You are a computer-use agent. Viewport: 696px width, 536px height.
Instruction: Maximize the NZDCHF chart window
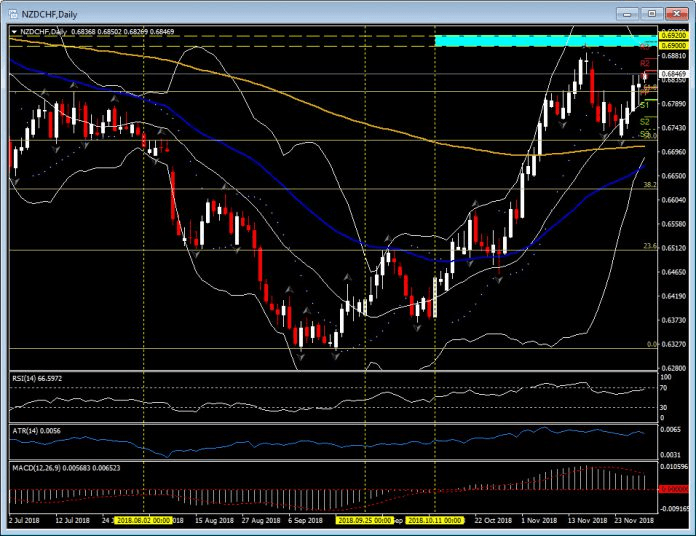pos(651,13)
